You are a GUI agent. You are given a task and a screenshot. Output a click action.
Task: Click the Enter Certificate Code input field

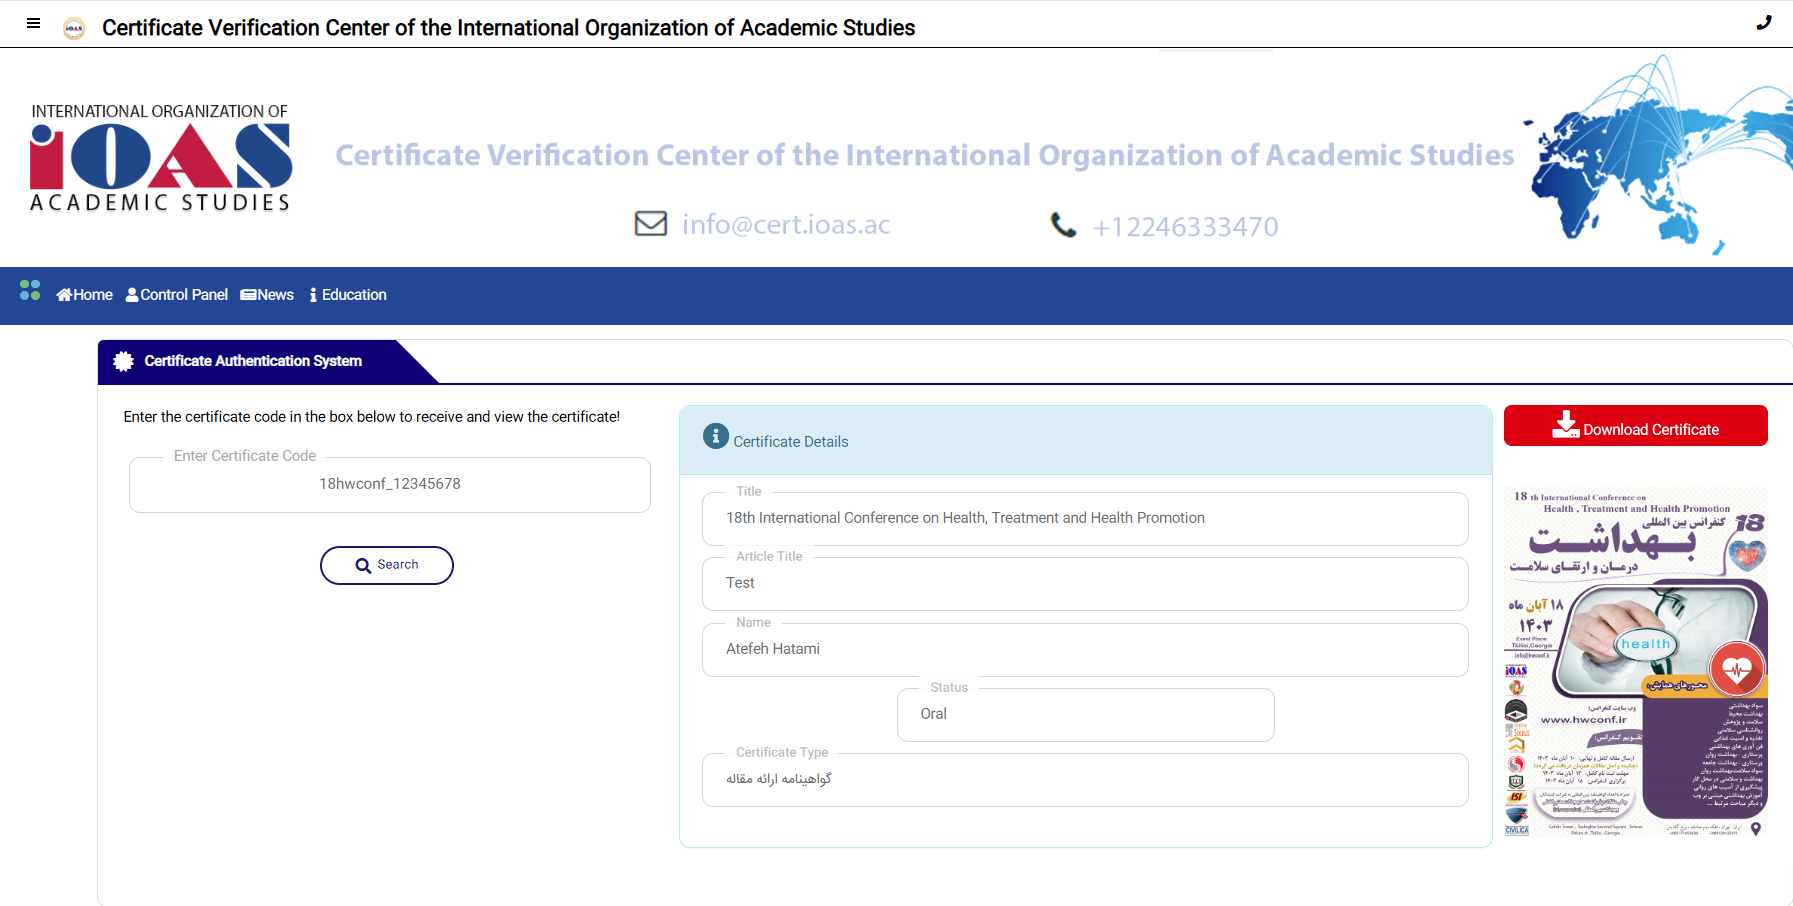coord(390,484)
